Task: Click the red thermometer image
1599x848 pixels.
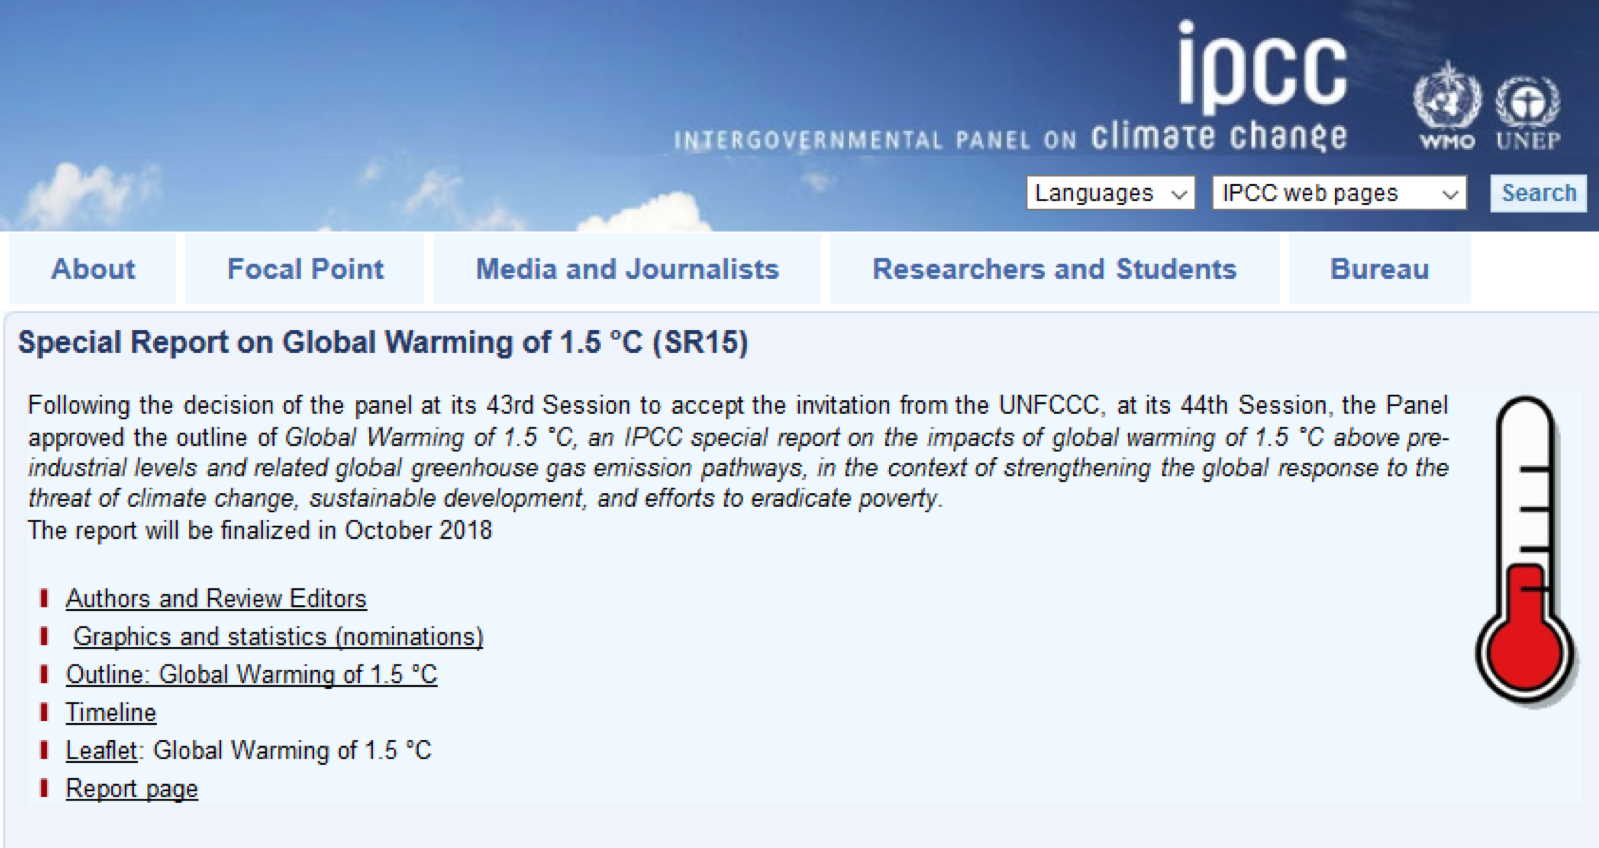Action: 1525,550
